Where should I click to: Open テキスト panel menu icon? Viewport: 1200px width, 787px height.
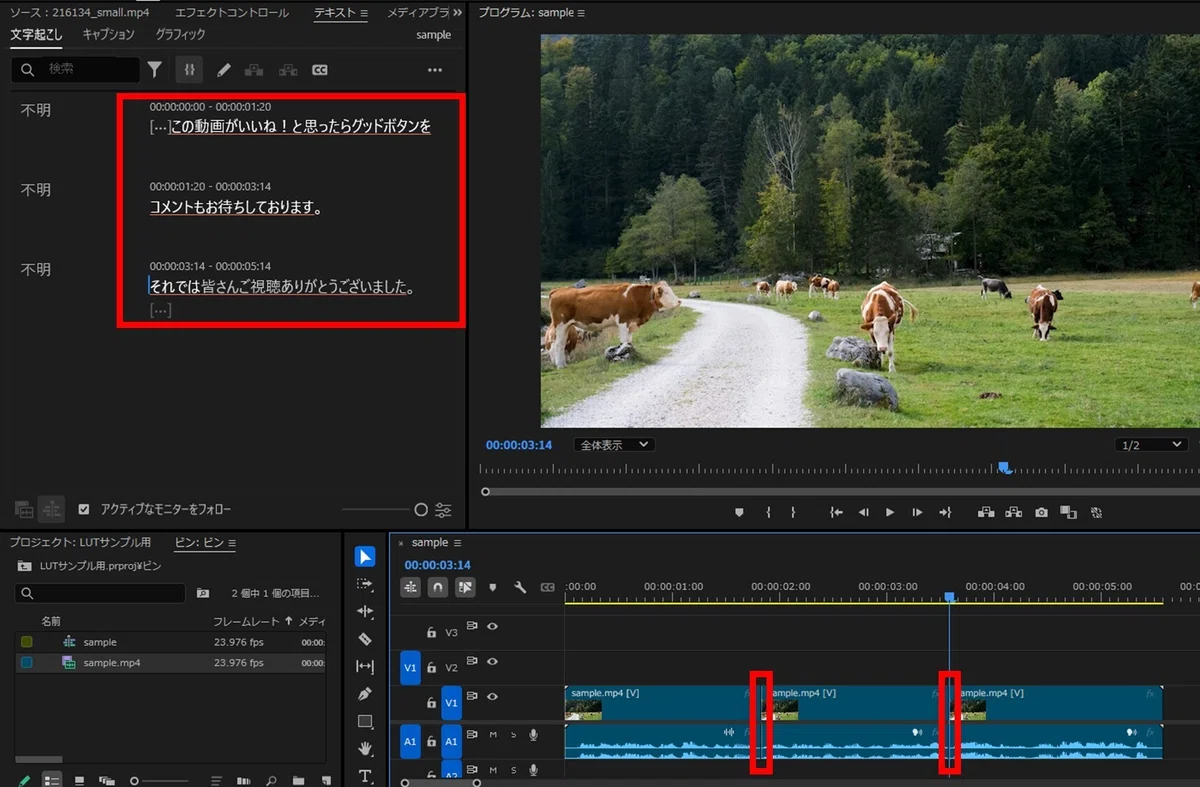click(363, 14)
